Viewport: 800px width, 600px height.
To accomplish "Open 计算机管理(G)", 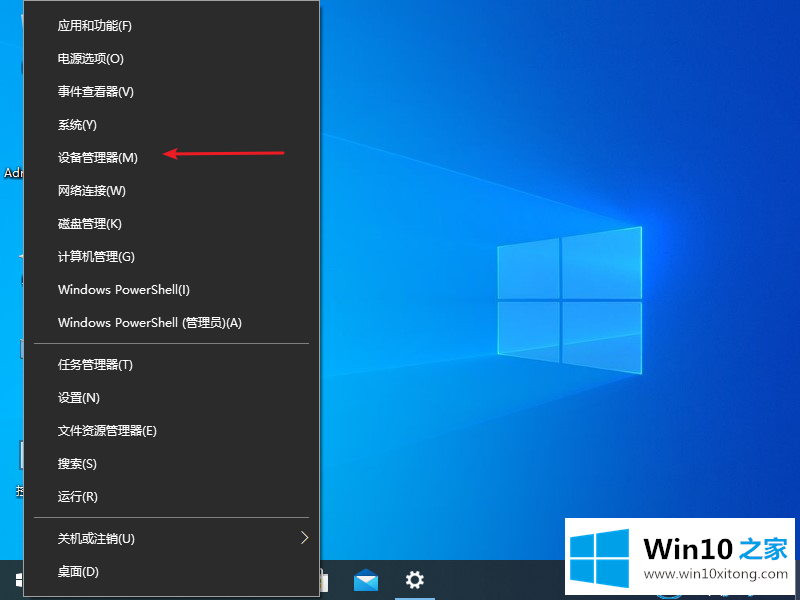I will pyautogui.click(x=96, y=257).
